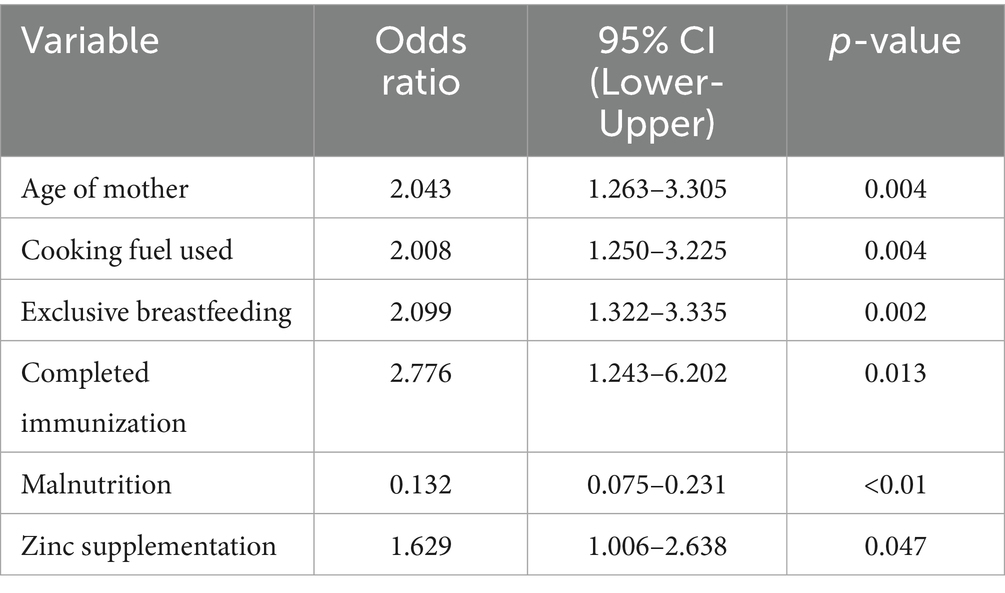Select the p-value 0.013 cell
This screenshot has width=1005, height=593.
pyautogui.click(x=894, y=374)
